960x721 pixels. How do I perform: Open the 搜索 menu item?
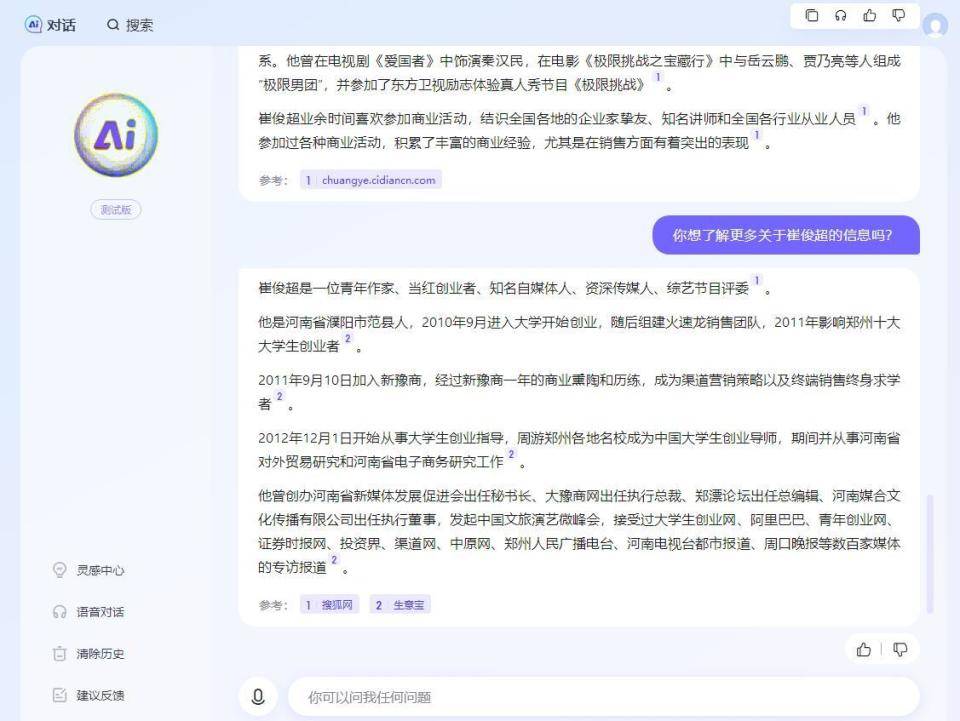(131, 25)
